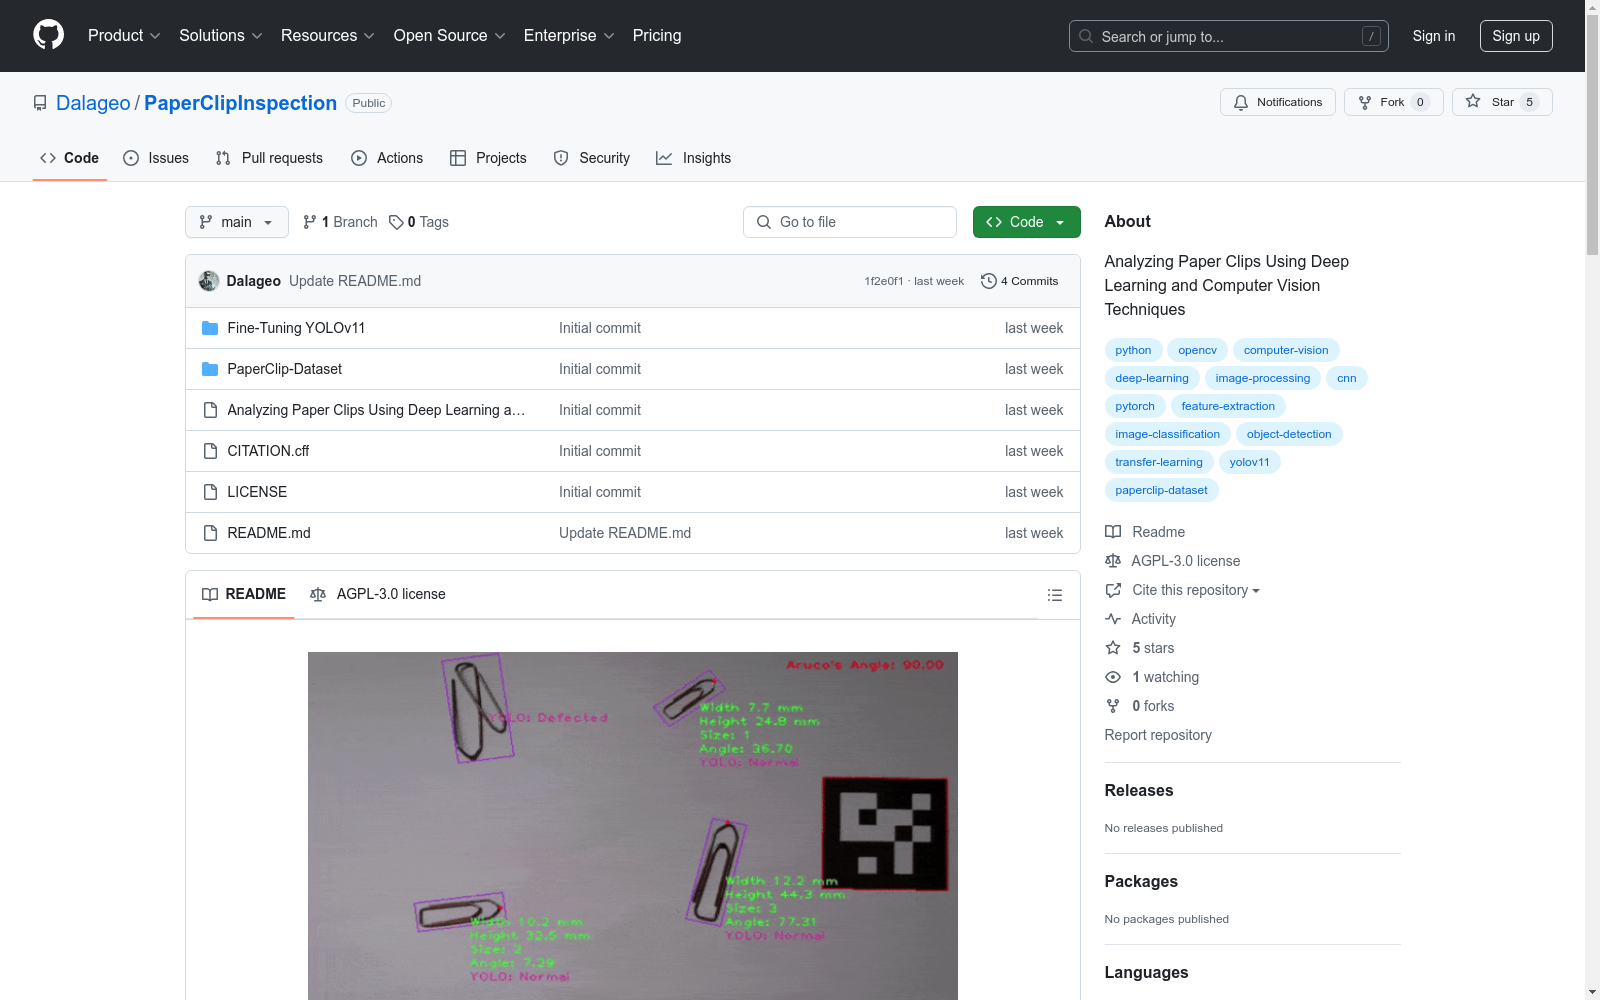Screen dimensions: 1600x1000
Task: Star the PaperClipInspection repository
Action: click(1502, 102)
